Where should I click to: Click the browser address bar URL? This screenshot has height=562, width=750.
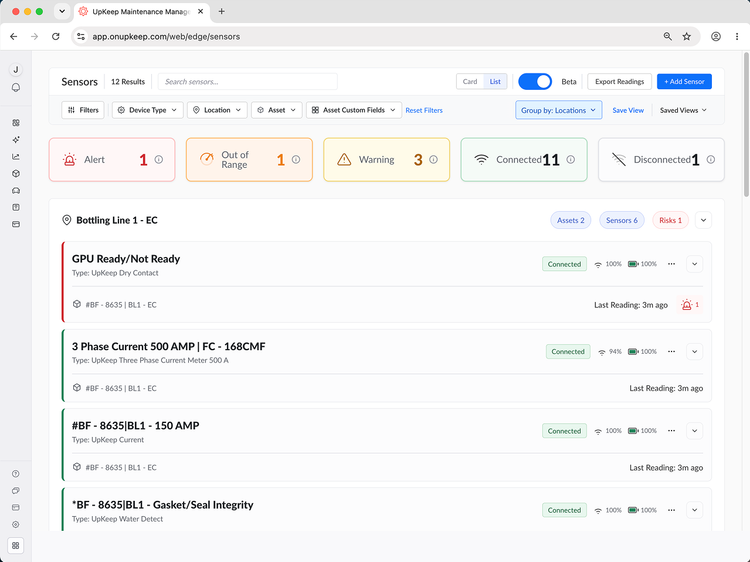point(166,37)
